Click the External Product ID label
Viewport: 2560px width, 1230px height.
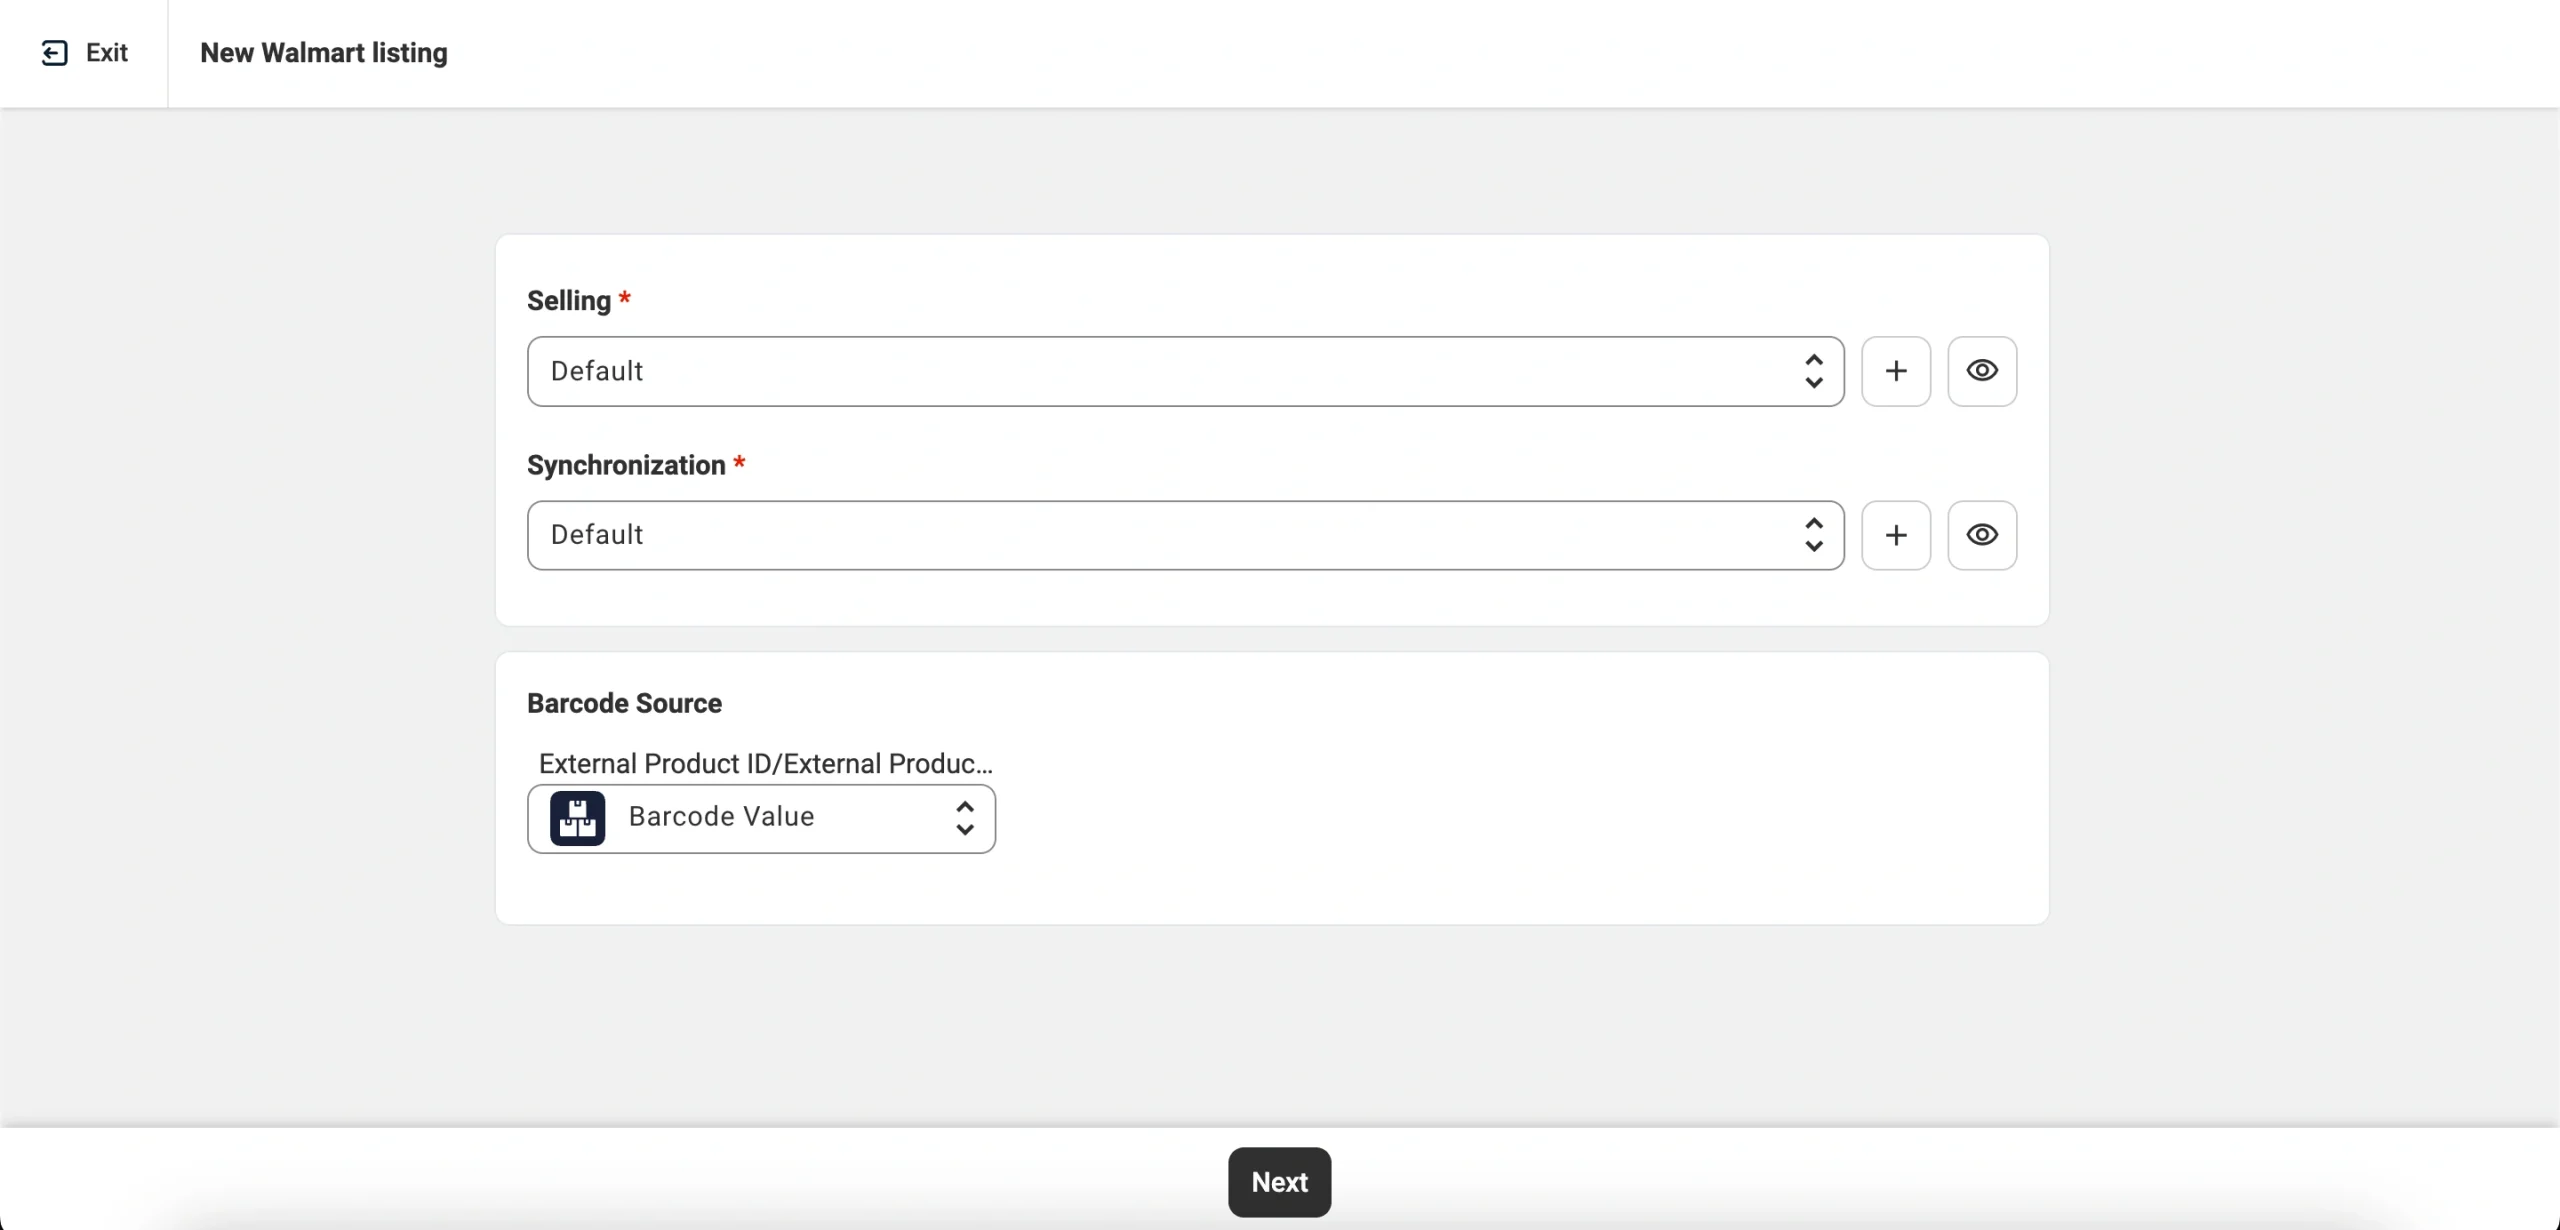[x=765, y=764]
